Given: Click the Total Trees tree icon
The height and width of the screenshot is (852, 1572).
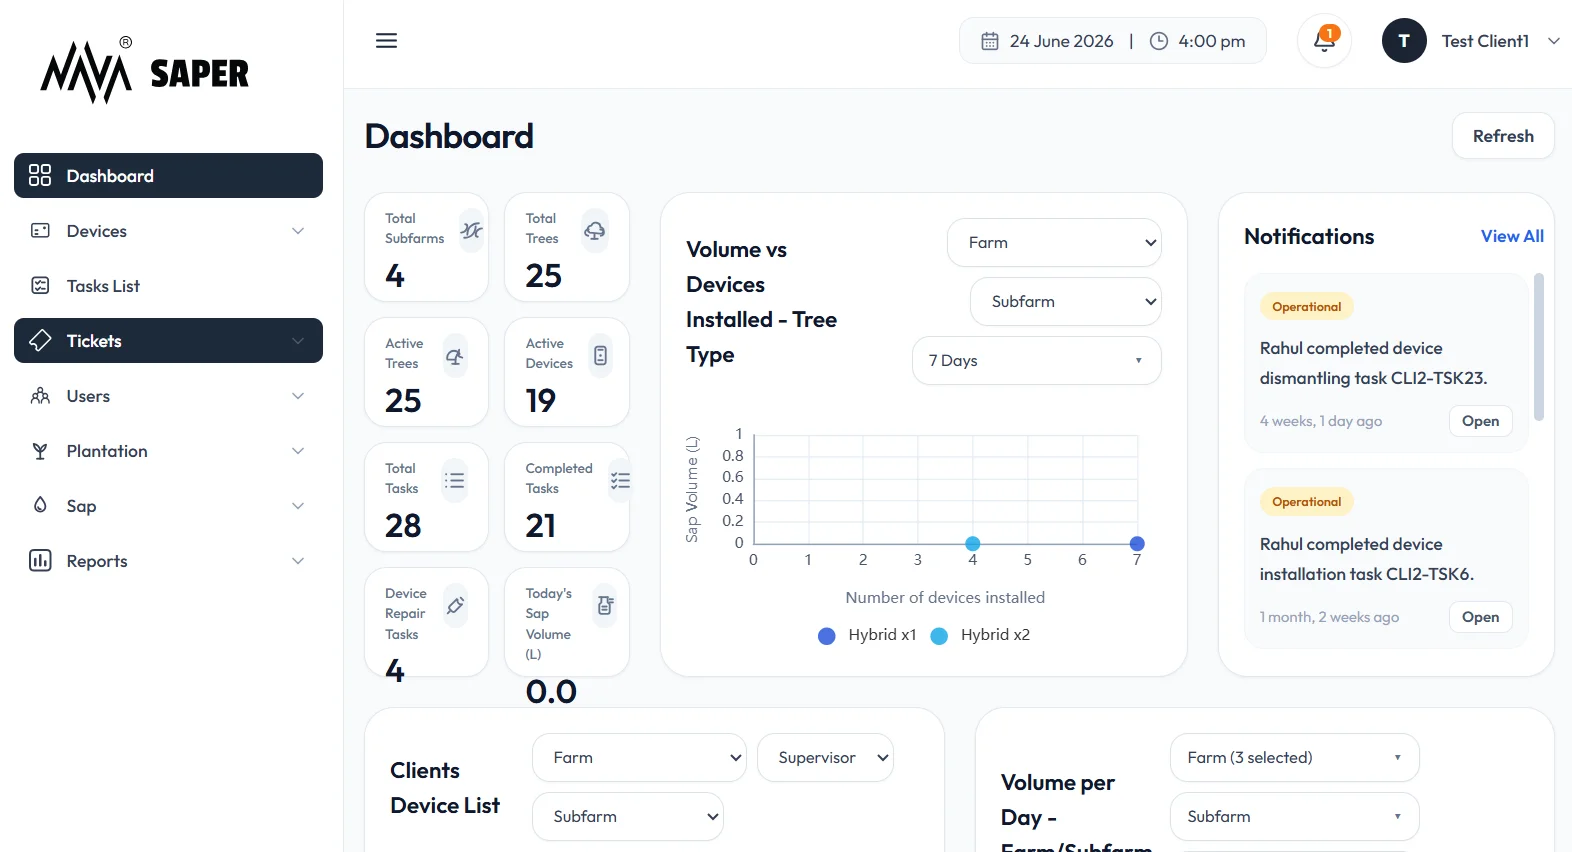Looking at the screenshot, I should click(x=595, y=231).
